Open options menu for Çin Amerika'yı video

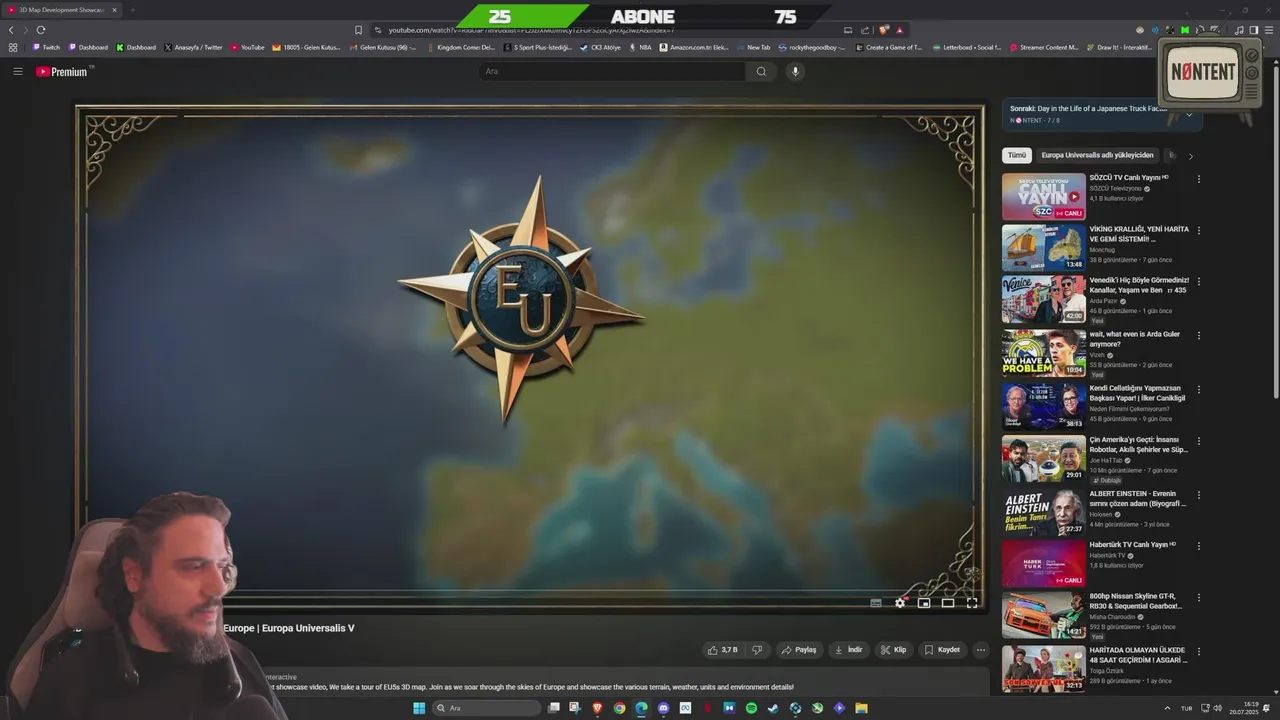[1199, 441]
